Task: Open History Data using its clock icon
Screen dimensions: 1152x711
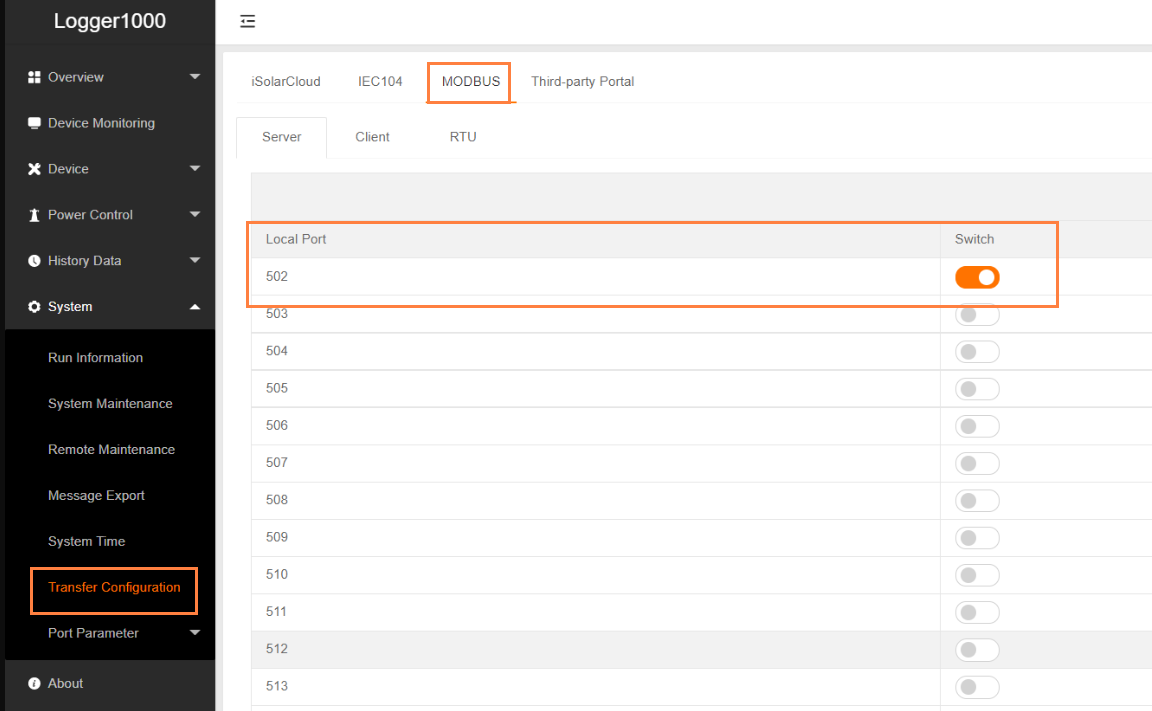Action: tap(35, 260)
